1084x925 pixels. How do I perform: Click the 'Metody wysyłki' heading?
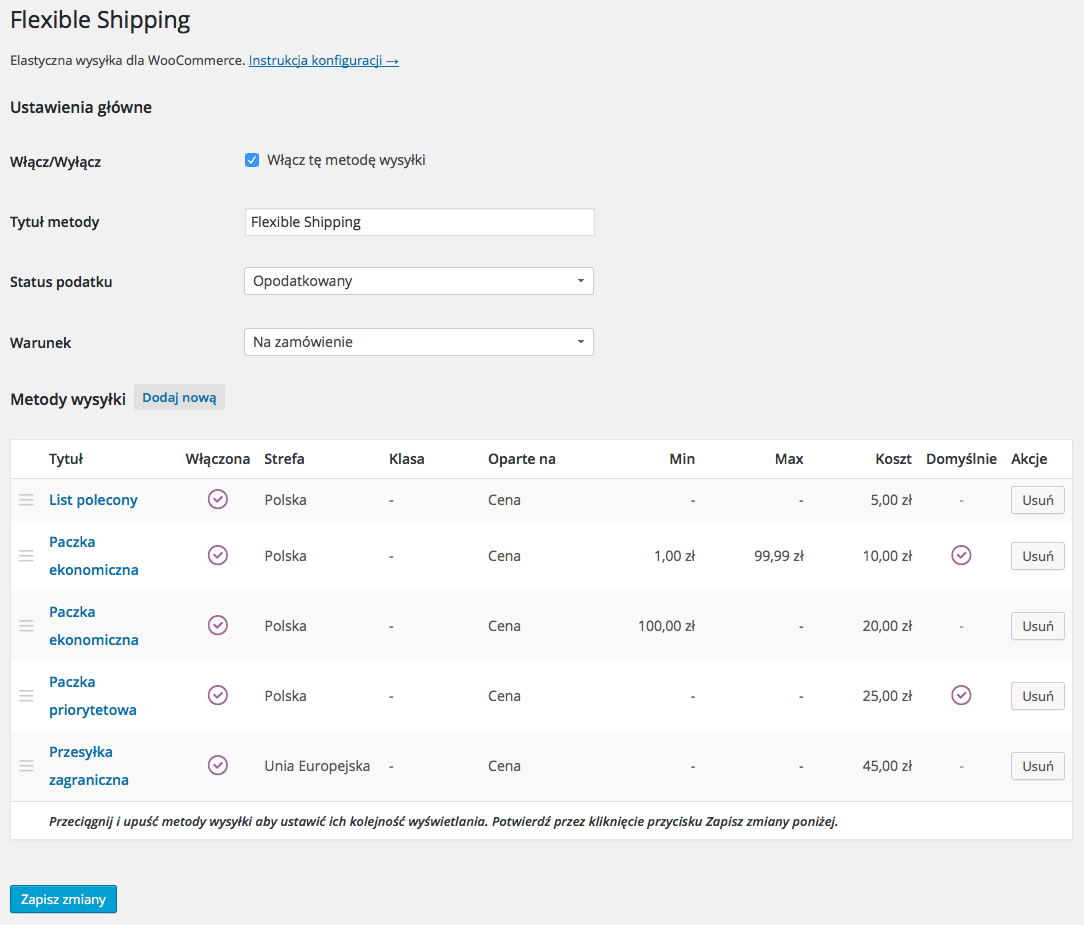coord(68,400)
